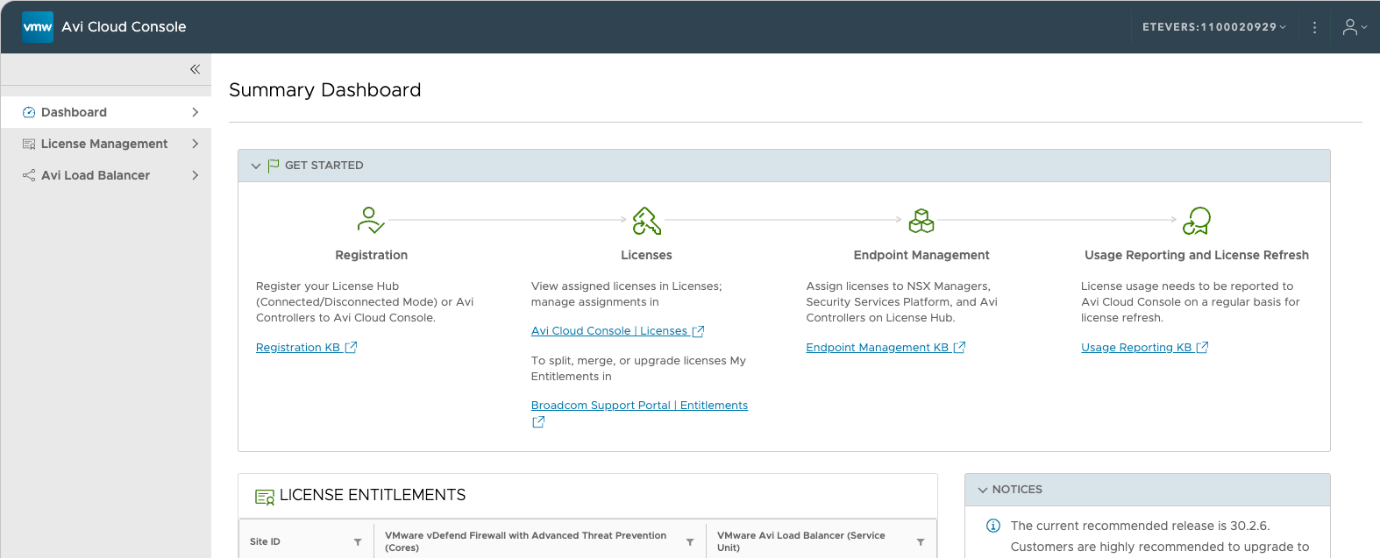The image size is (1380, 558).
Task: Click the info icon in the Notices panel
Action: click(993, 526)
